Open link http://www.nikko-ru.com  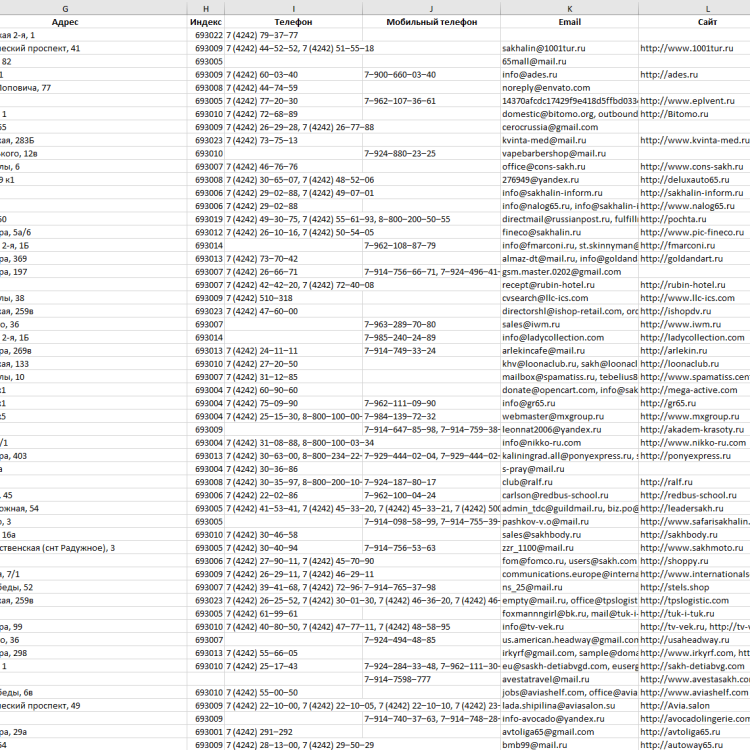[x=693, y=443]
